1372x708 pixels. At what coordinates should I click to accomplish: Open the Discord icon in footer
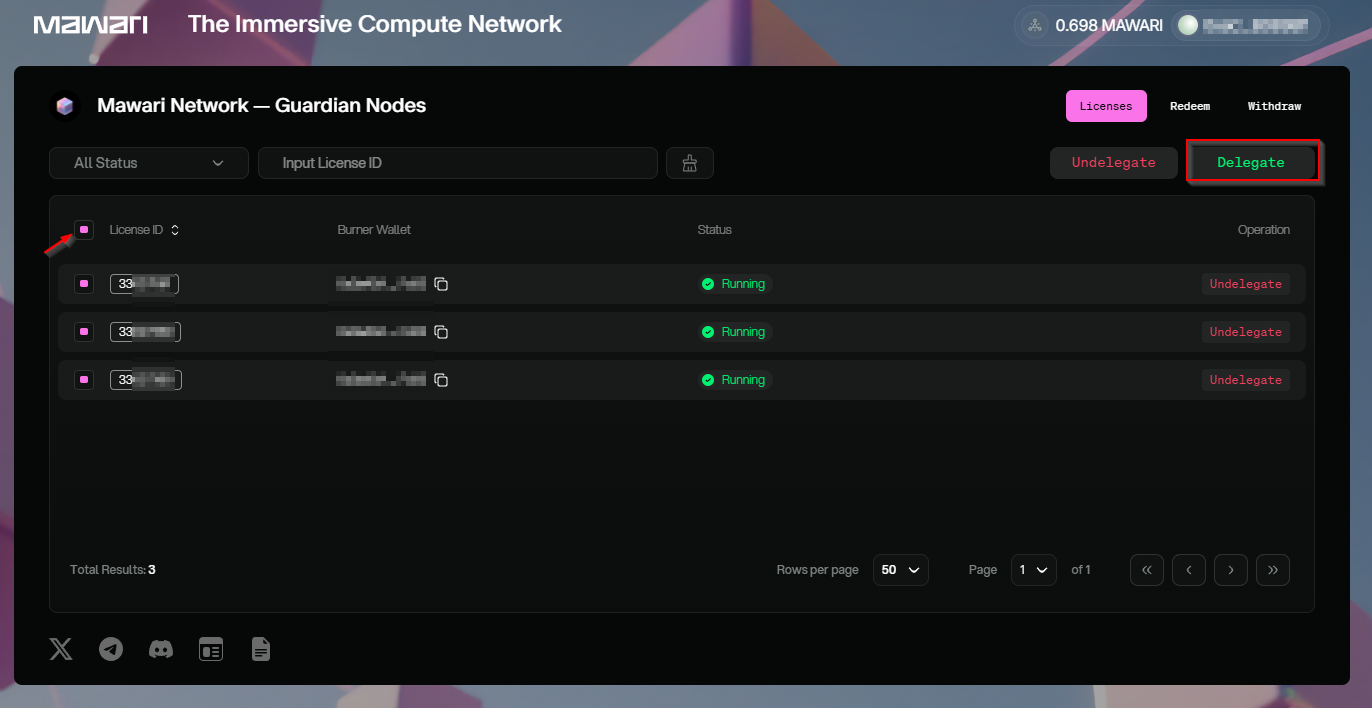click(x=161, y=649)
